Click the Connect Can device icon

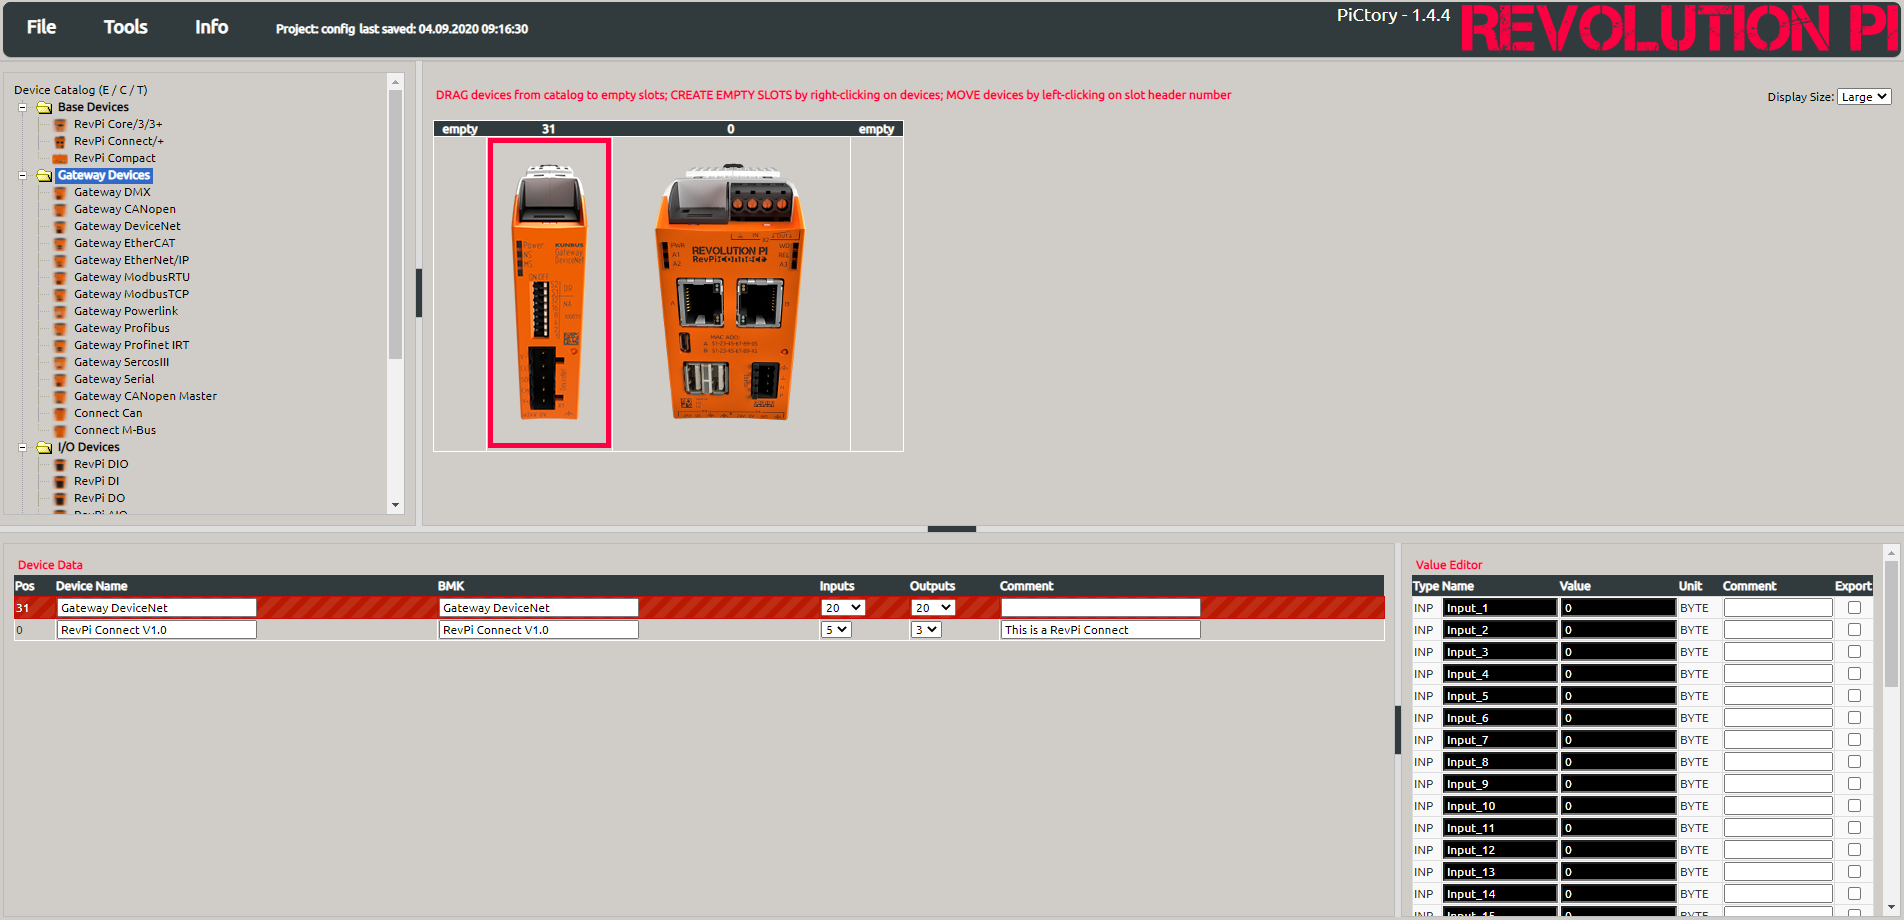click(x=60, y=413)
